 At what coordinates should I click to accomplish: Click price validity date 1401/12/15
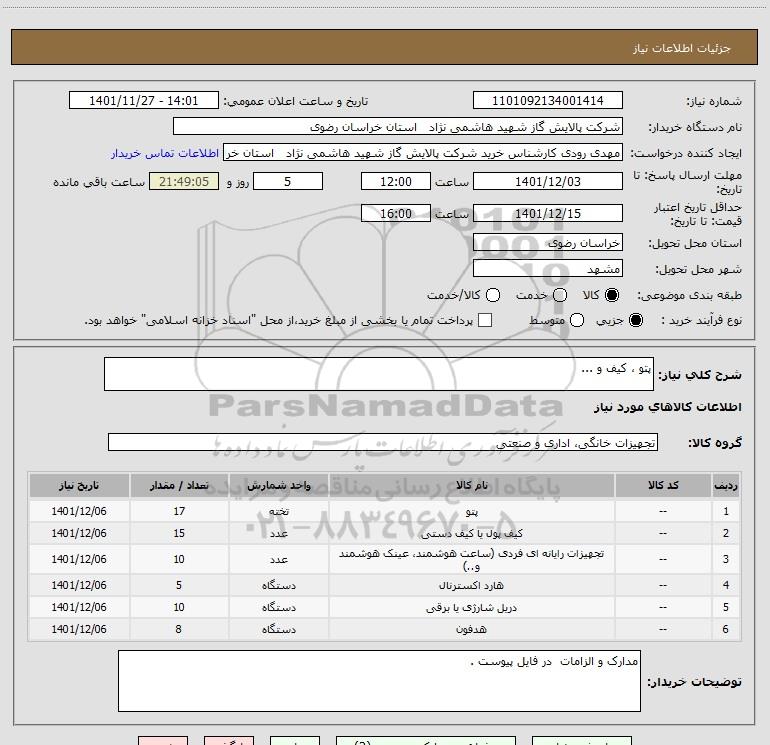[548, 213]
